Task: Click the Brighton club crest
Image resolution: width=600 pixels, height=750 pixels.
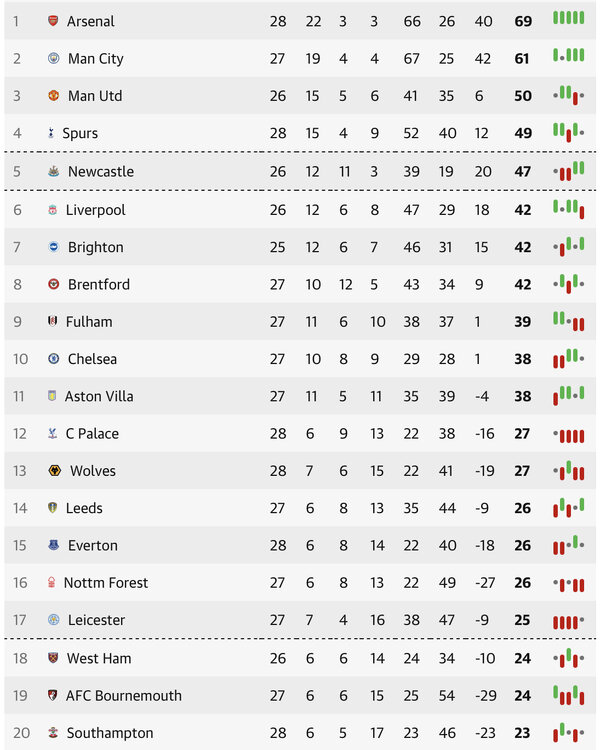Action: [54, 247]
